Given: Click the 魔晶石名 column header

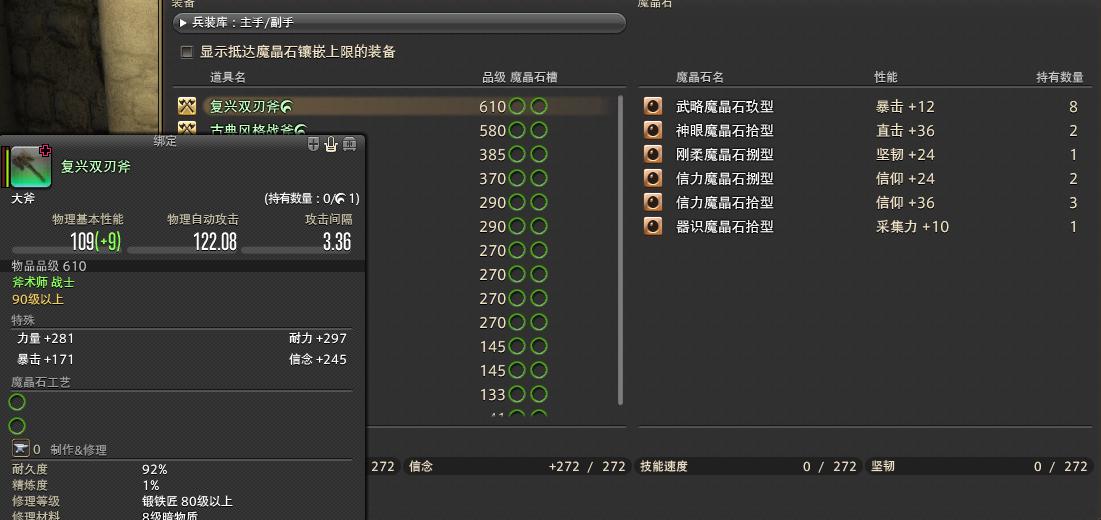Looking at the screenshot, I should click(x=699, y=77).
